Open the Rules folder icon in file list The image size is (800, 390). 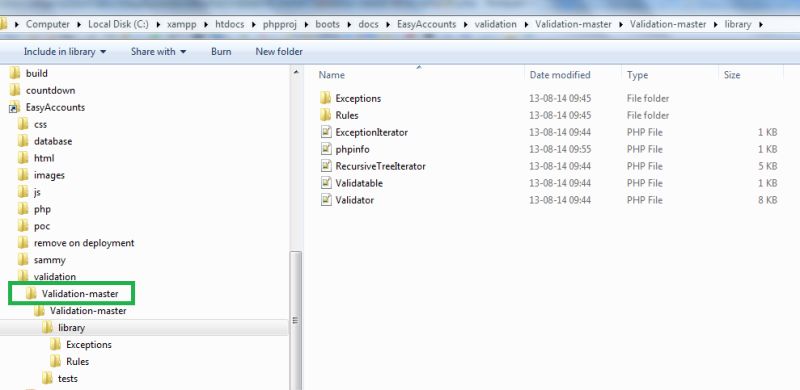click(x=326, y=115)
